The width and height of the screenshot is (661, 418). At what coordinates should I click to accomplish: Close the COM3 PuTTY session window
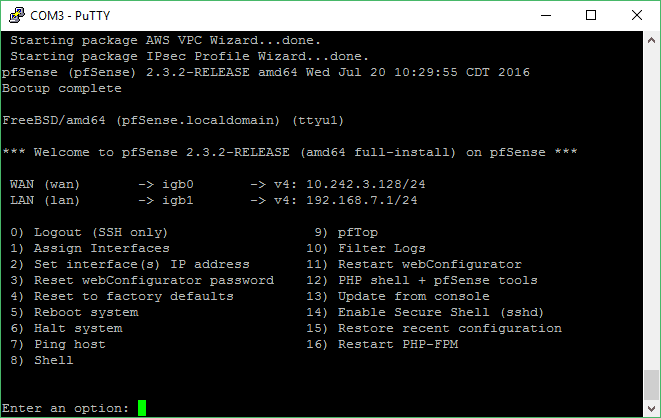pyautogui.click(x=637, y=16)
